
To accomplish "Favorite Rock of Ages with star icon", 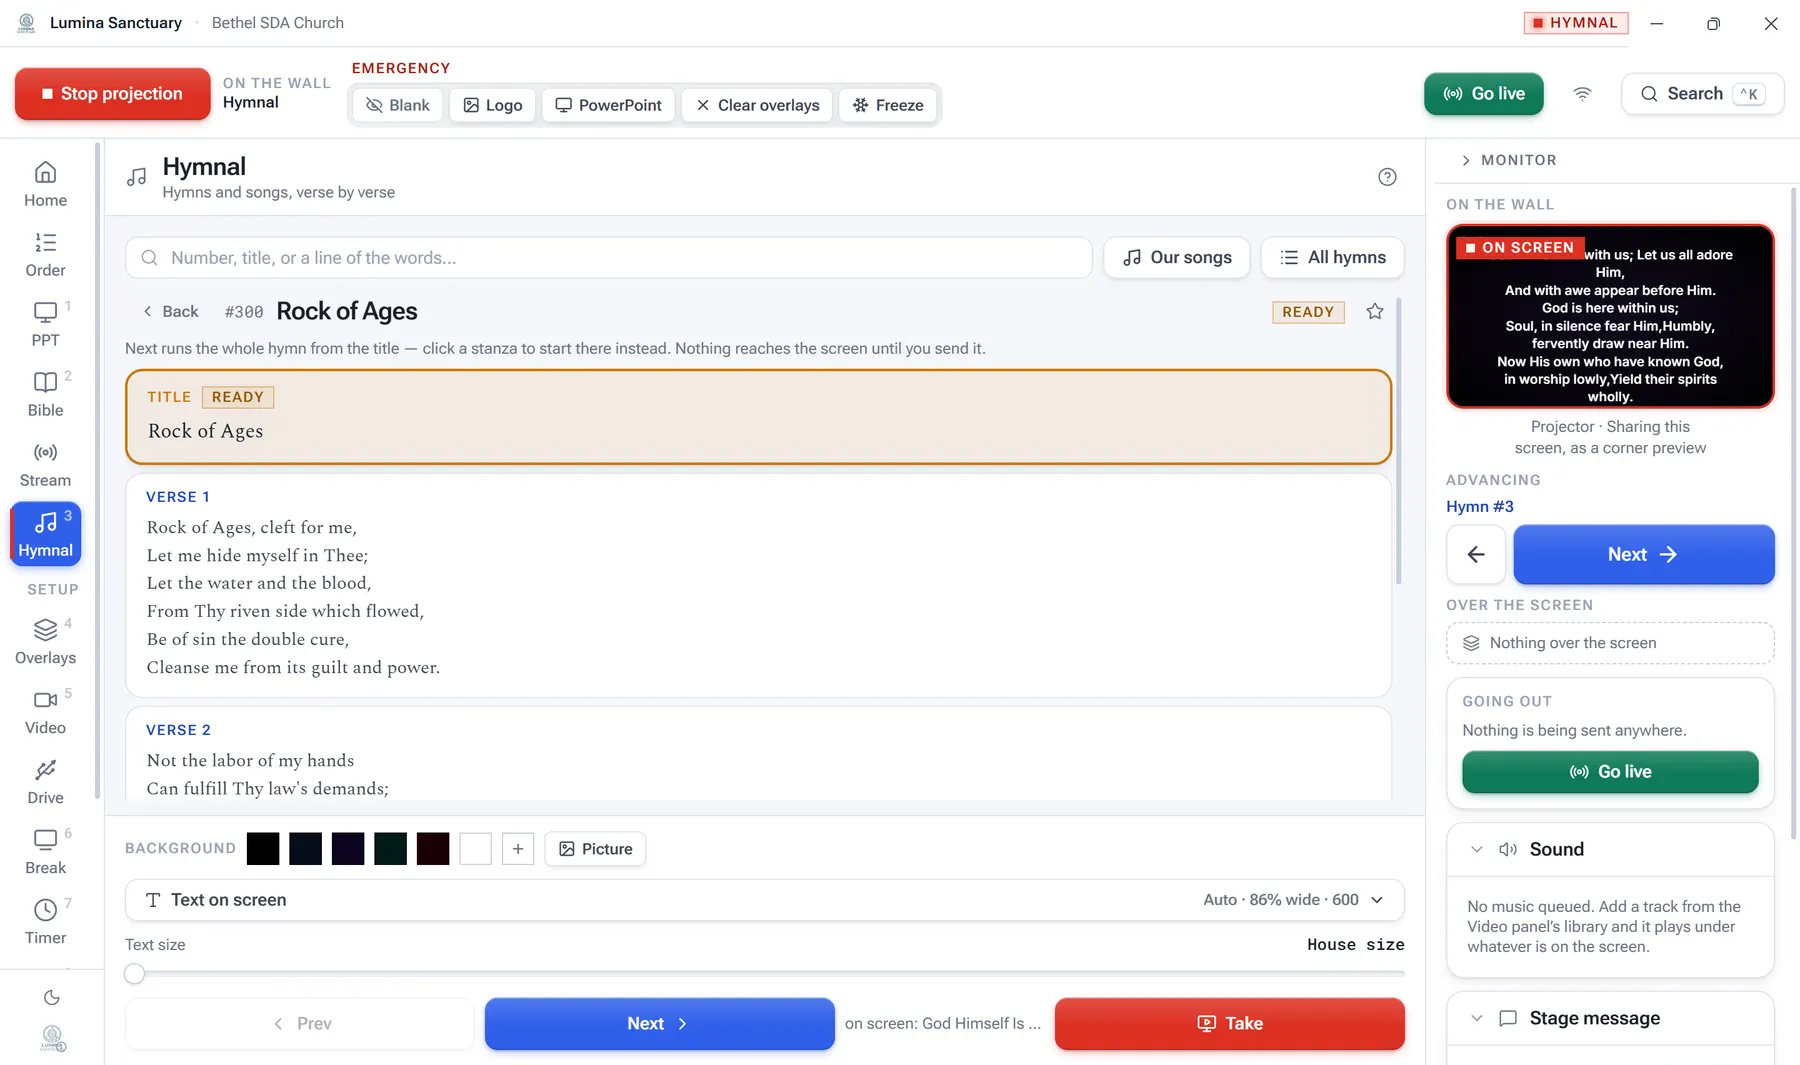I will click(1375, 311).
